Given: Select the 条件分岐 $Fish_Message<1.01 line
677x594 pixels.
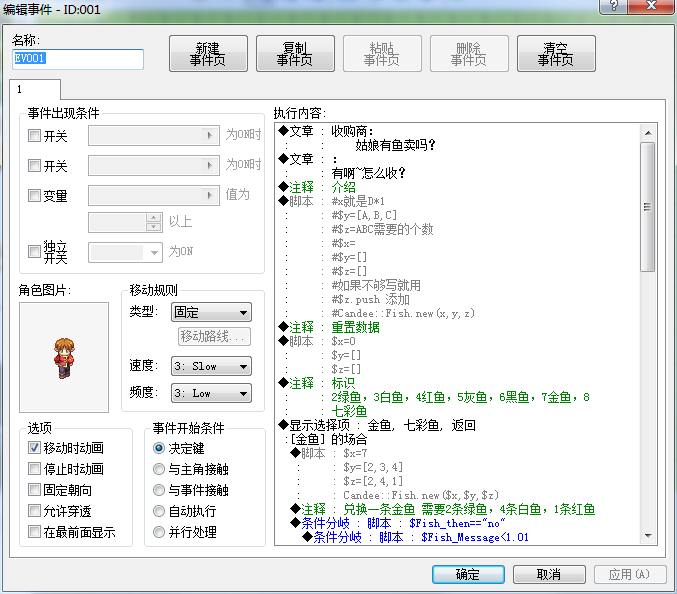Looking at the screenshot, I should [415, 537].
